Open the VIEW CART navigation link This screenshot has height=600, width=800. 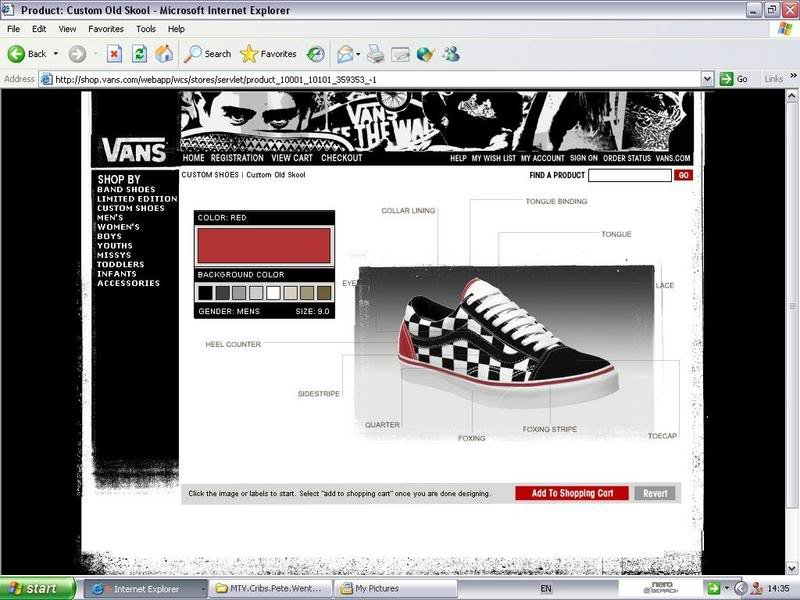click(x=292, y=158)
